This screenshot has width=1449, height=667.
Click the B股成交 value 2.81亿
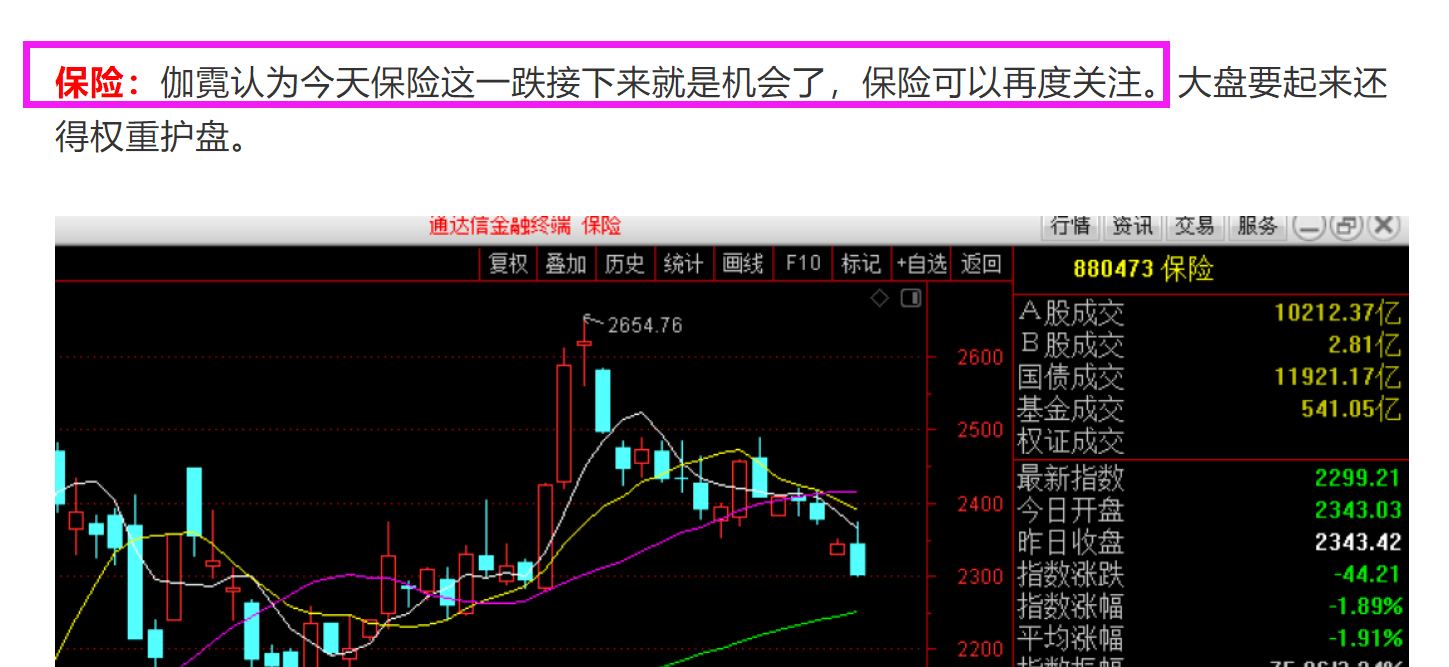[x=1365, y=345]
